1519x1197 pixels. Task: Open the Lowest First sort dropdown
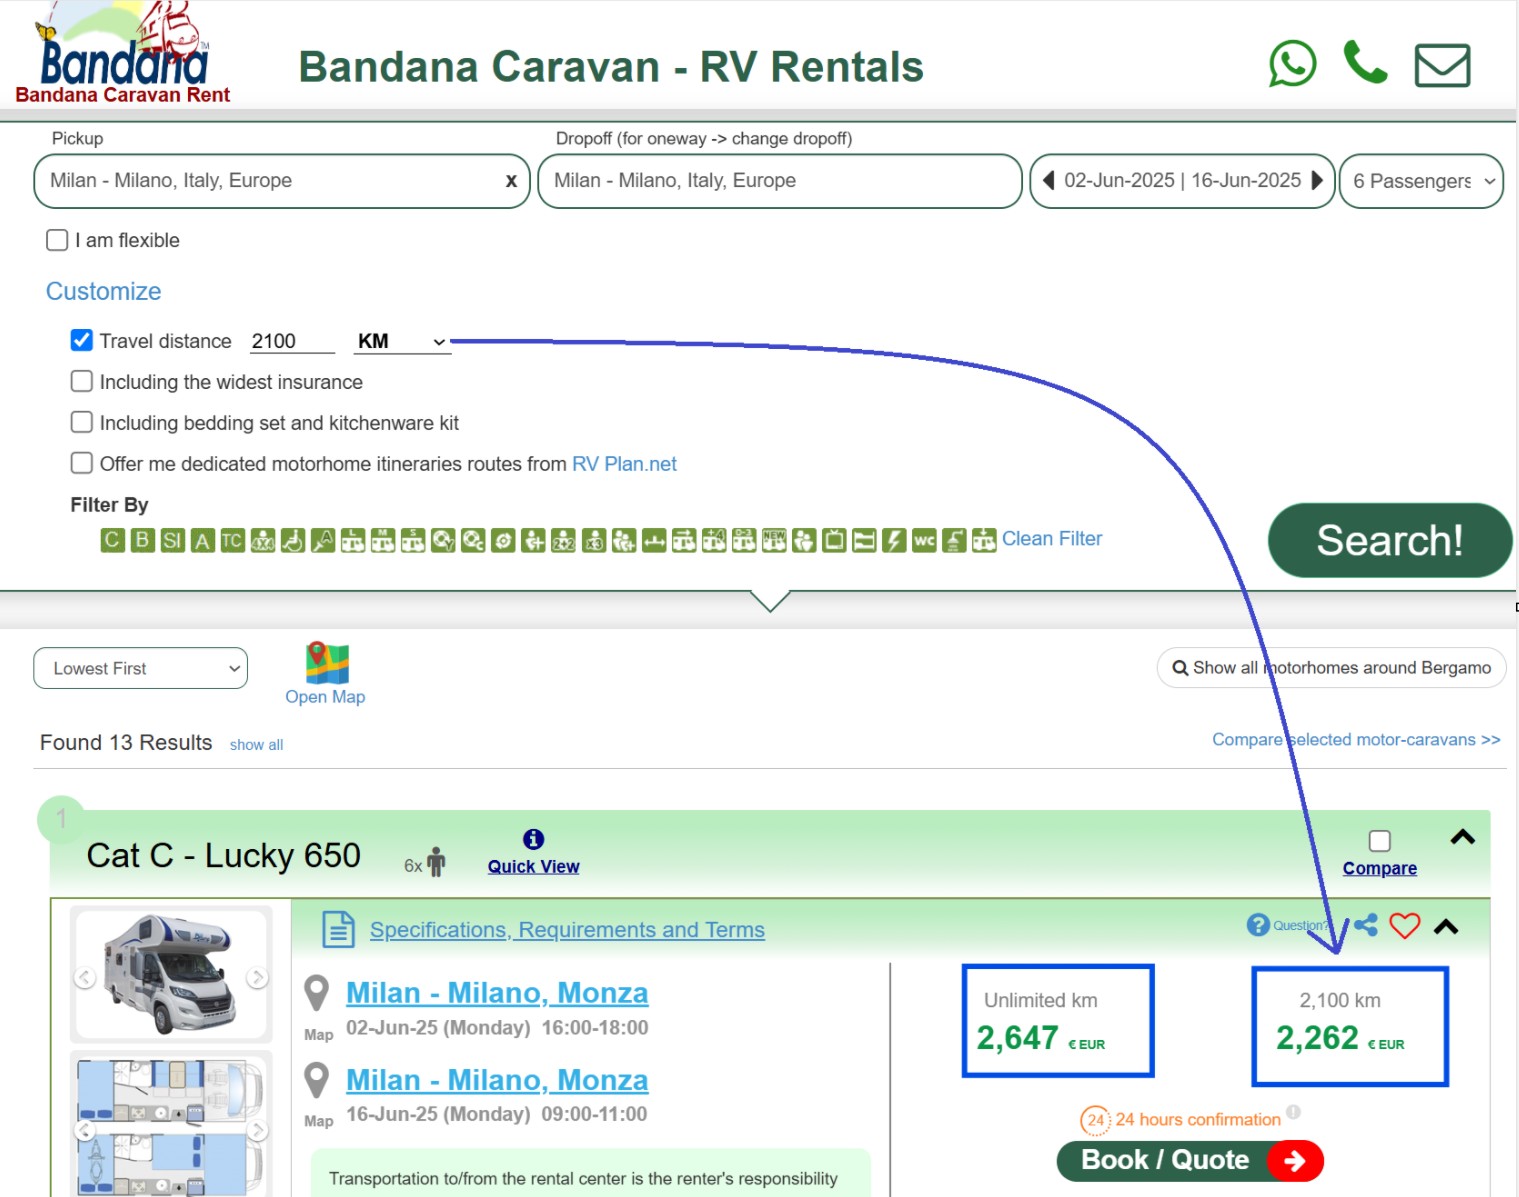tap(141, 668)
